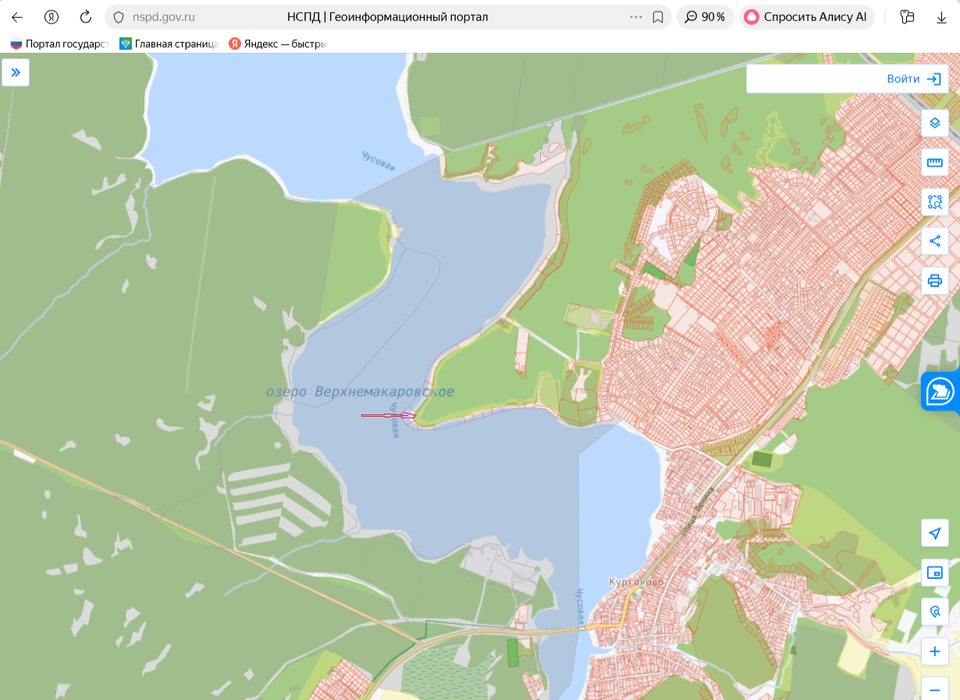Activate area search selection tool
Screen dimensions: 960x700
pos(934,202)
